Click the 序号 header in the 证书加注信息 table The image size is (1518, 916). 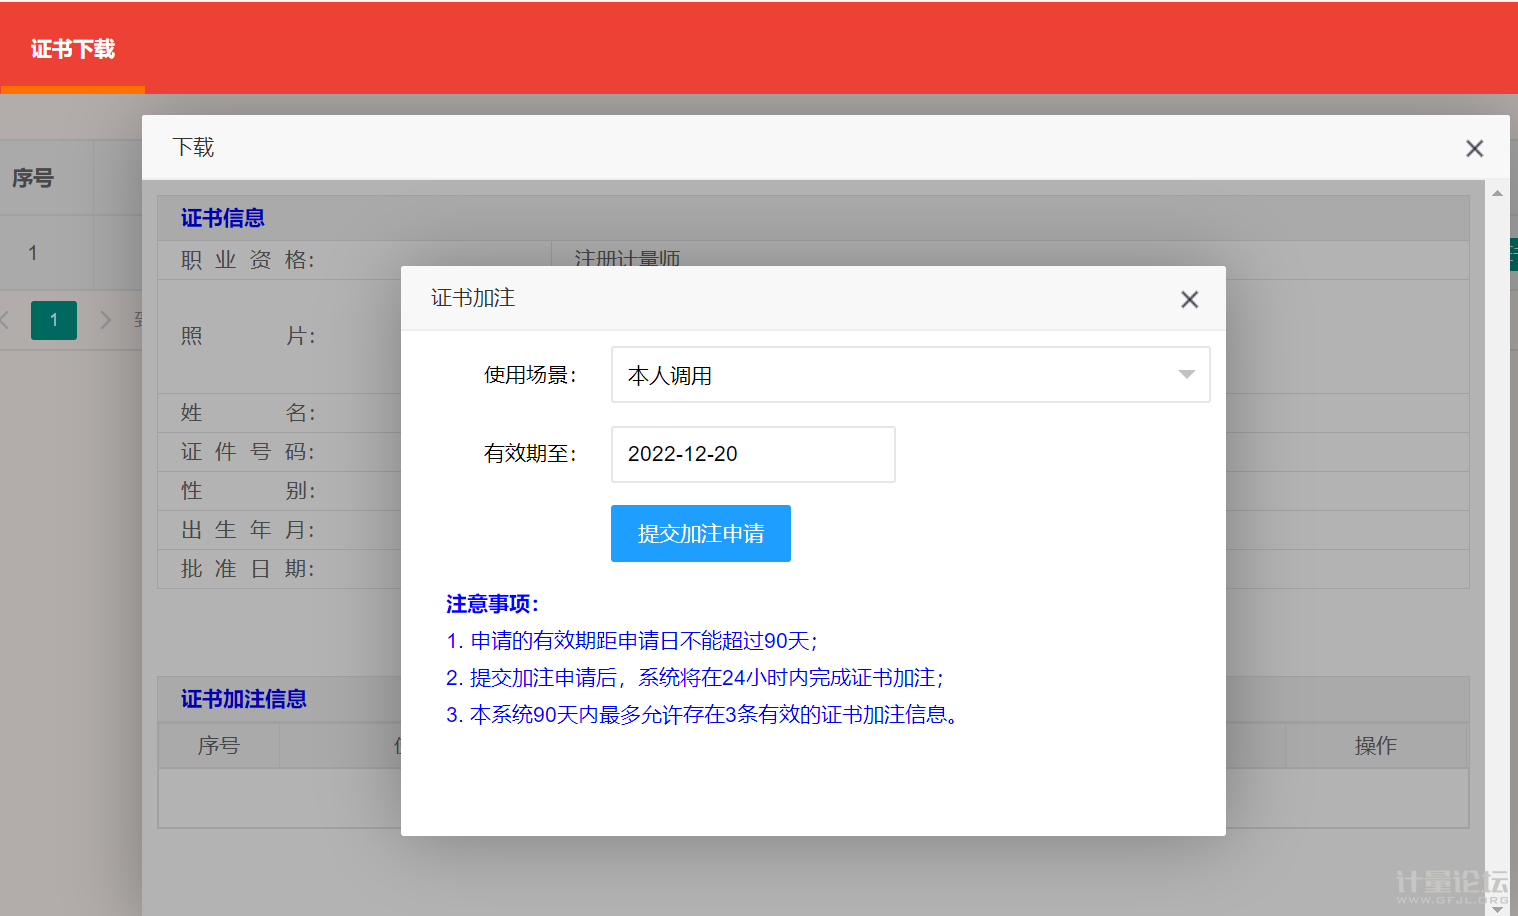point(218,746)
